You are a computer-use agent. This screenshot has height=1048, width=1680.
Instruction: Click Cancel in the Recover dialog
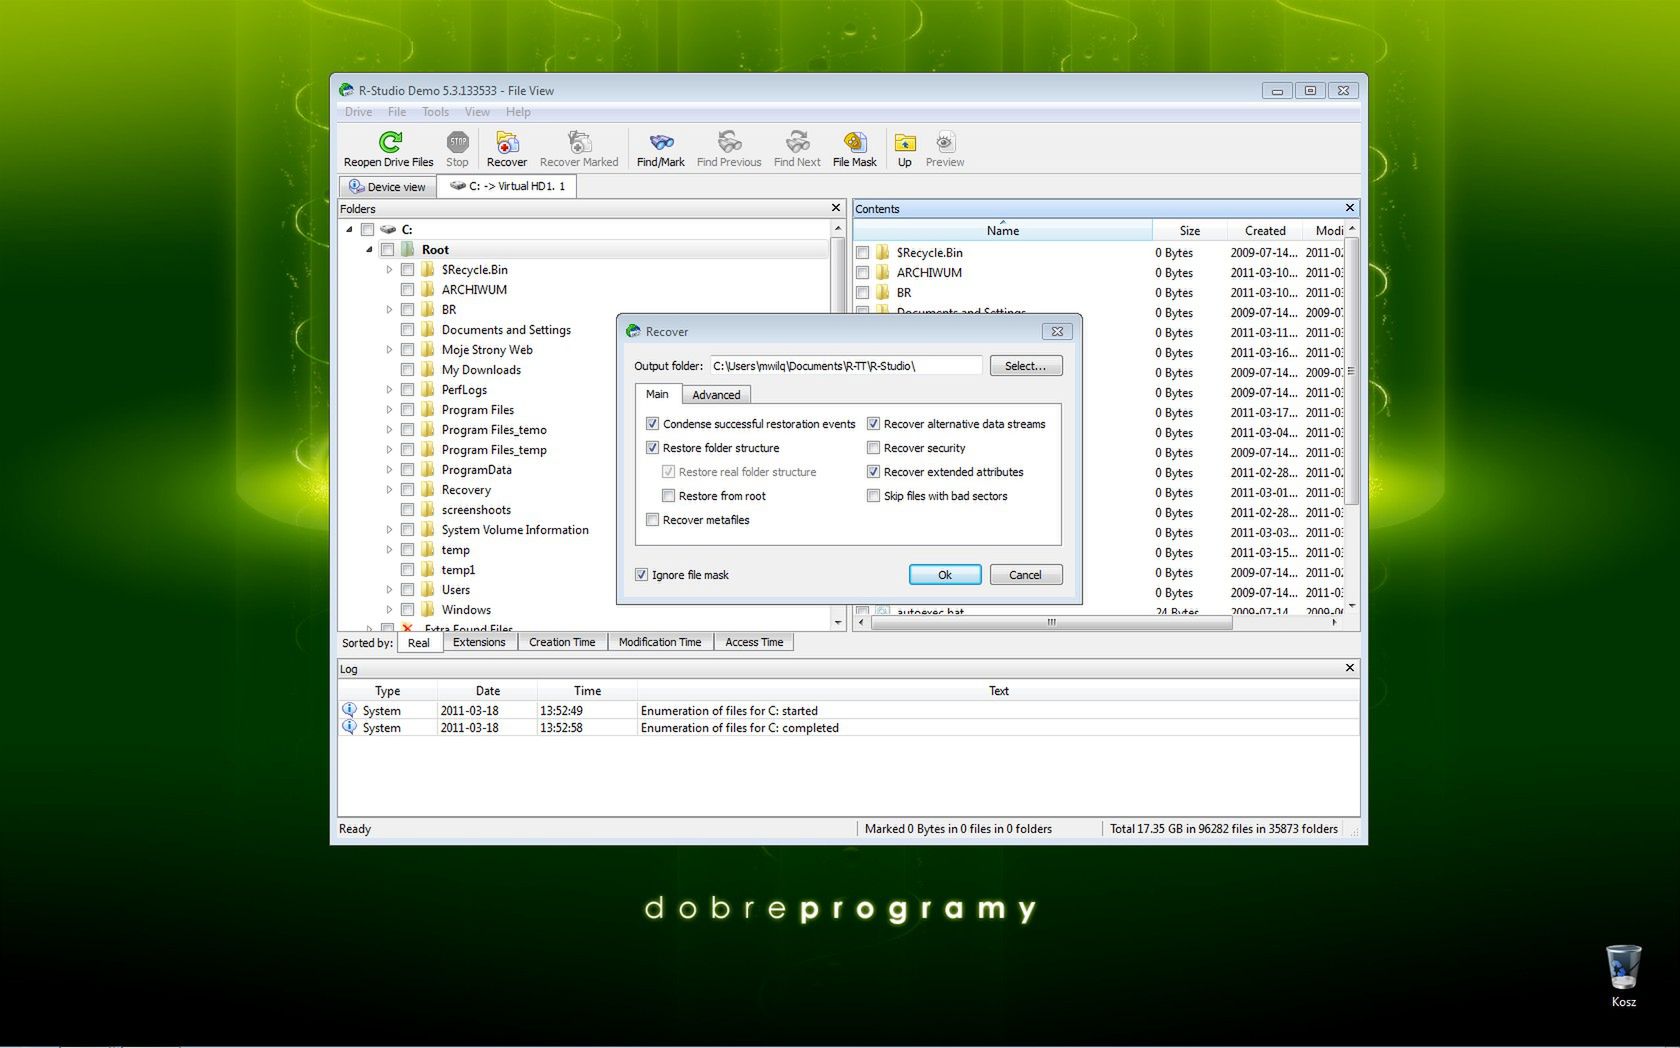pos(1025,575)
